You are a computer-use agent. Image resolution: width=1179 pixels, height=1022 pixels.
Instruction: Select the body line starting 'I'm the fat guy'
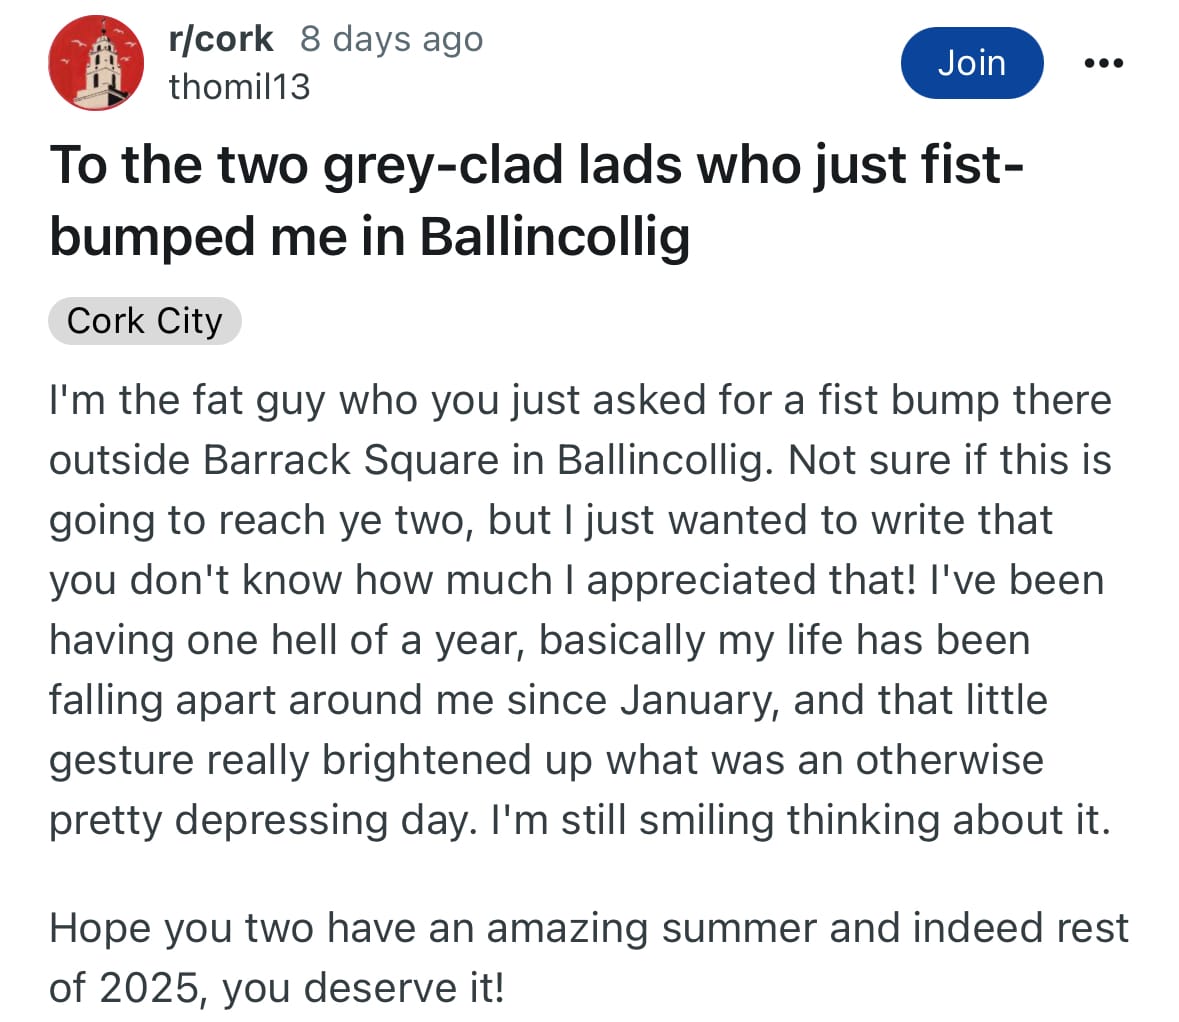coord(580,401)
